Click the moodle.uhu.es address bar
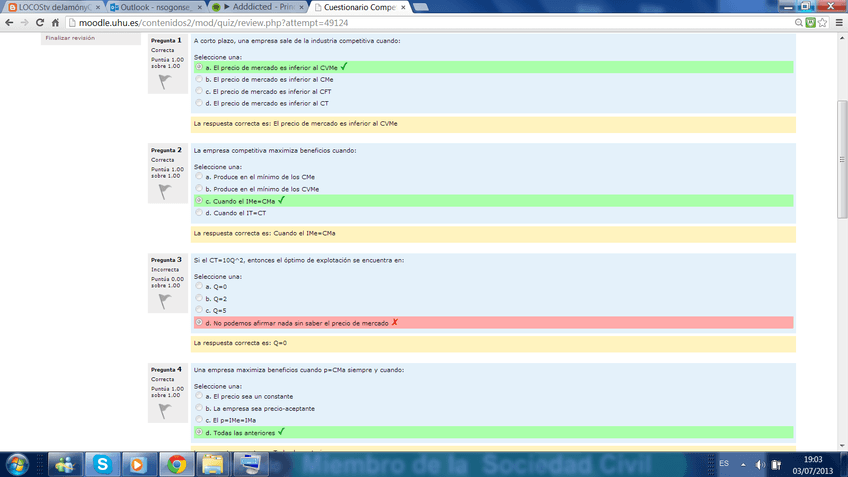 427,23
